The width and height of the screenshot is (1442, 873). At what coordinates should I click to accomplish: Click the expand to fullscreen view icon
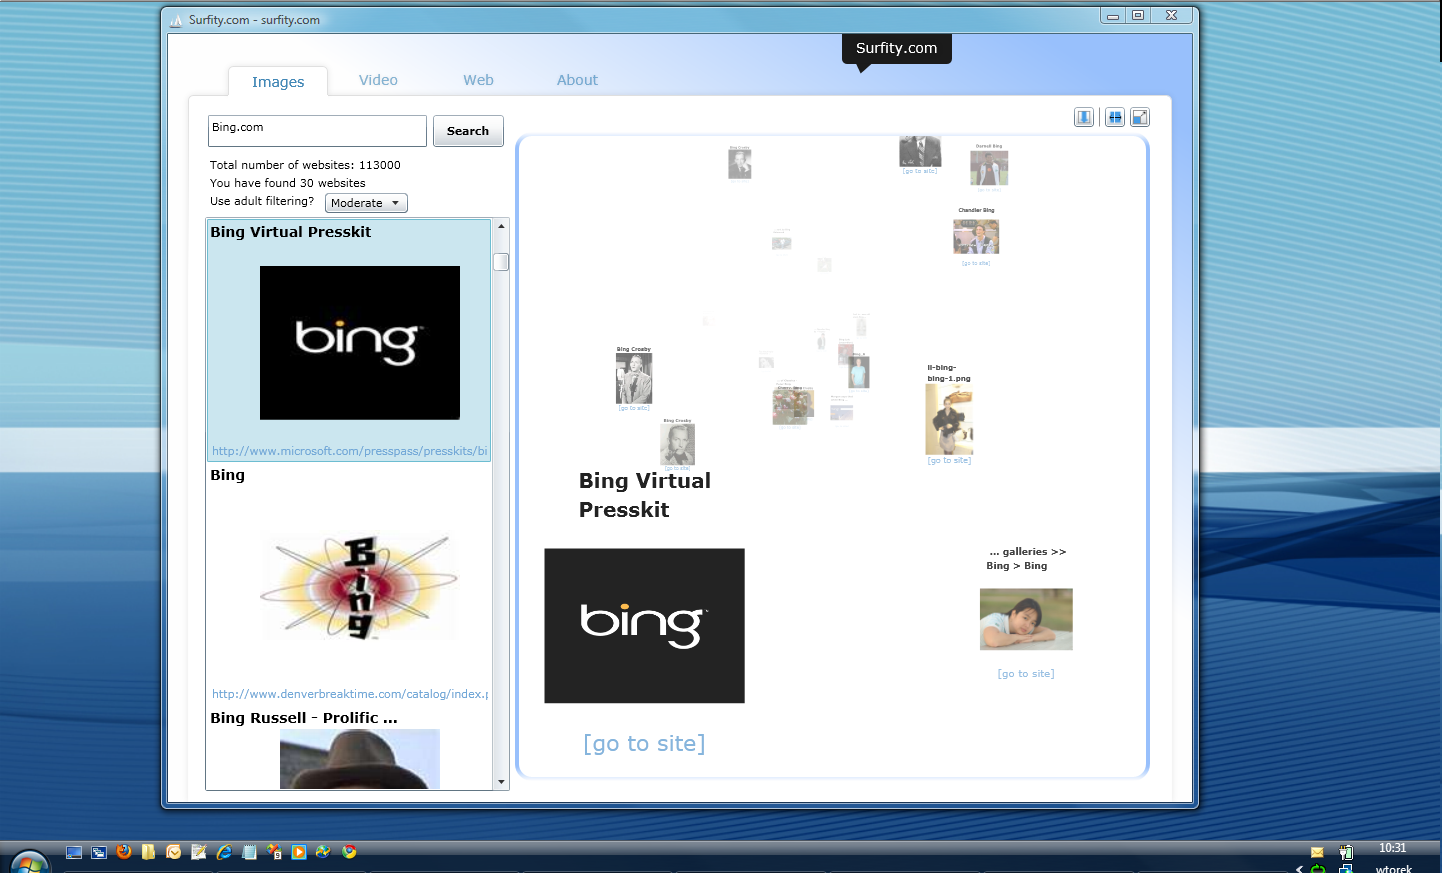(x=1140, y=117)
